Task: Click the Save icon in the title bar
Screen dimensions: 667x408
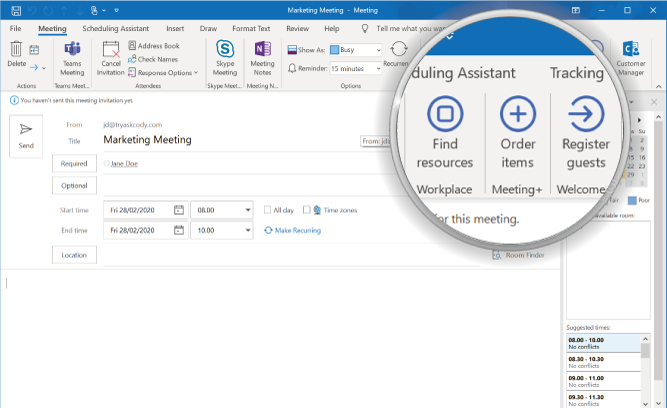Action: click(x=16, y=10)
